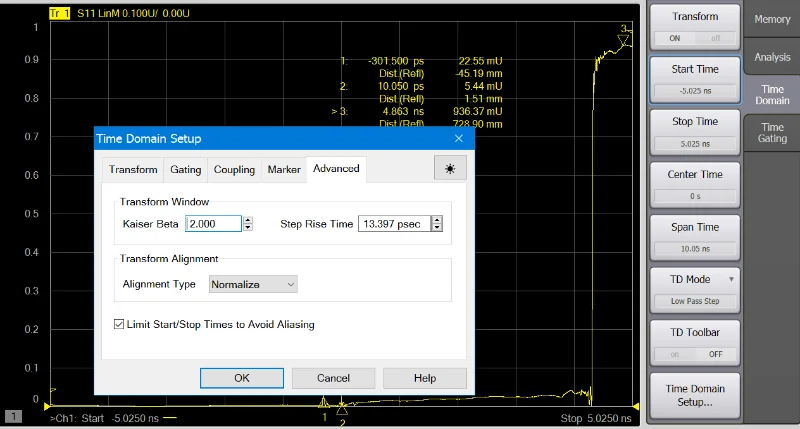Click the Center Time softkey
Image resolution: width=800 pixels, height=429 pixels.
[695, 185]
